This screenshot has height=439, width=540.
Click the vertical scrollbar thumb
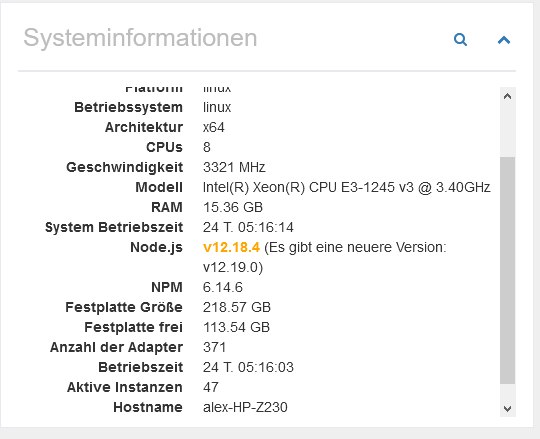(507, 270)
